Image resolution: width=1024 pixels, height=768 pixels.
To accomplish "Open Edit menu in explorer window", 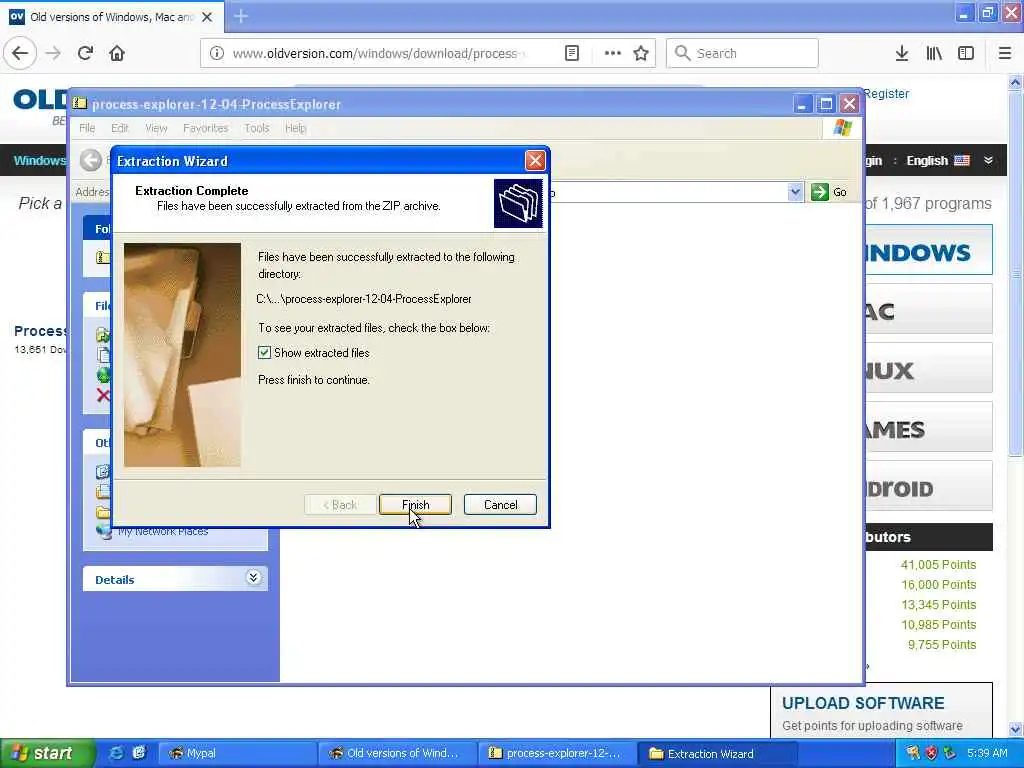I will [x=120, y=128].
